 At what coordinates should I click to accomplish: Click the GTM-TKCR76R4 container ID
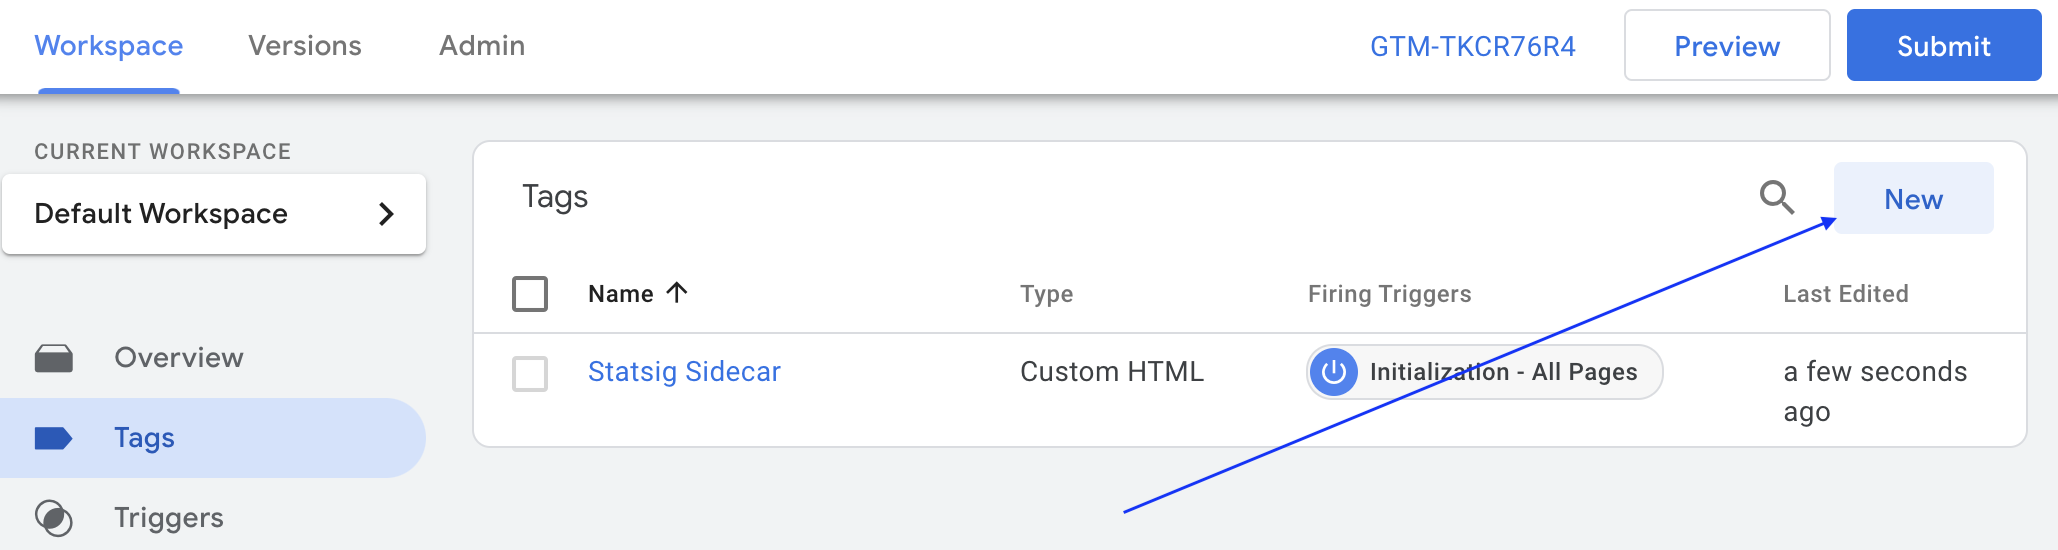[1472, 46]
